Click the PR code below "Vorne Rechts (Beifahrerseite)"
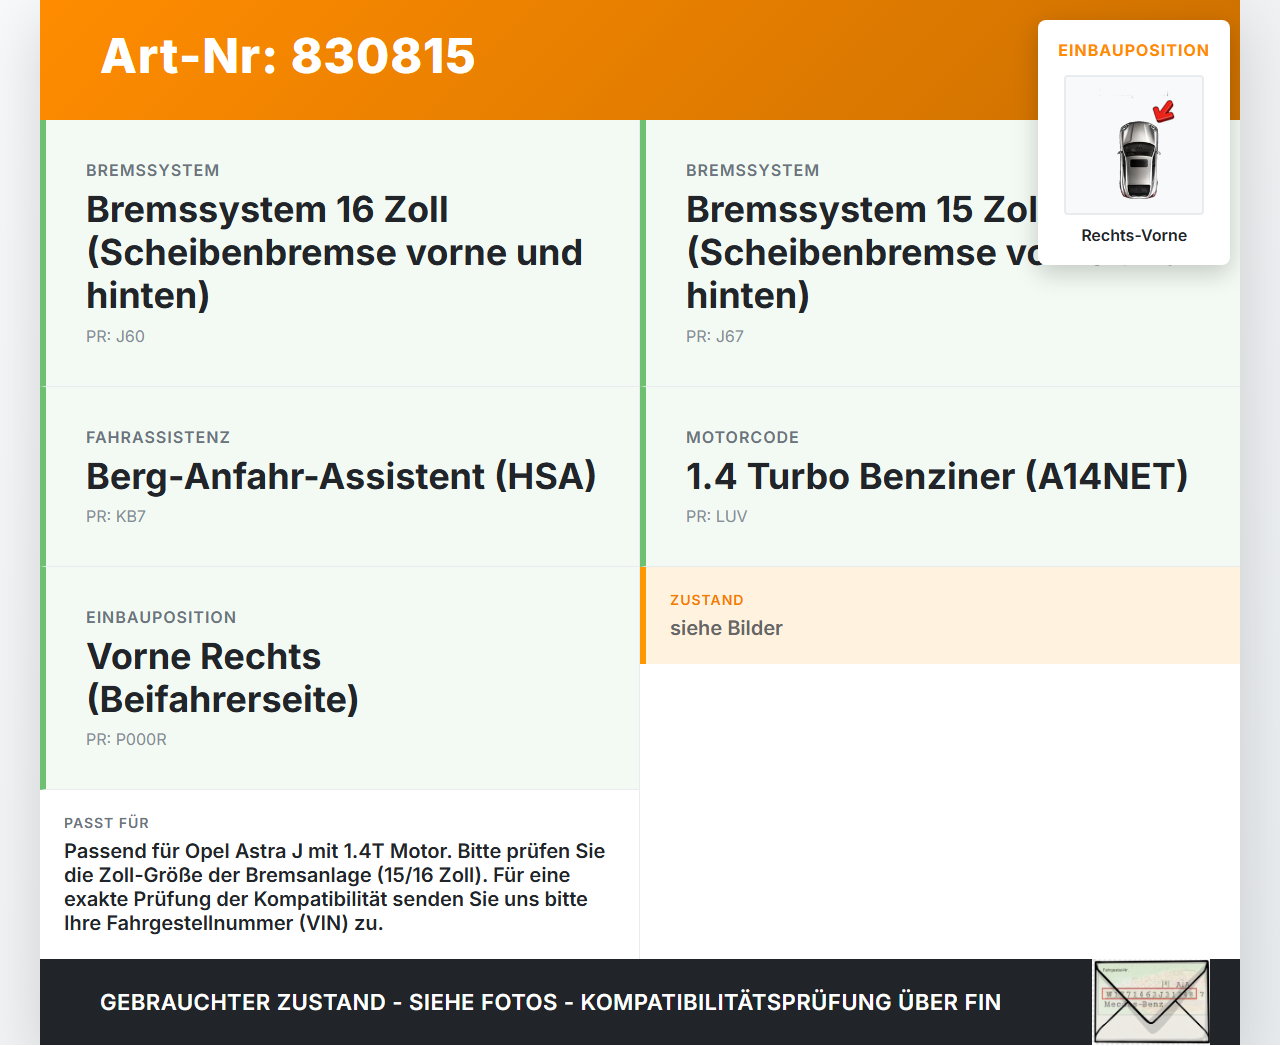 (126, 739)
